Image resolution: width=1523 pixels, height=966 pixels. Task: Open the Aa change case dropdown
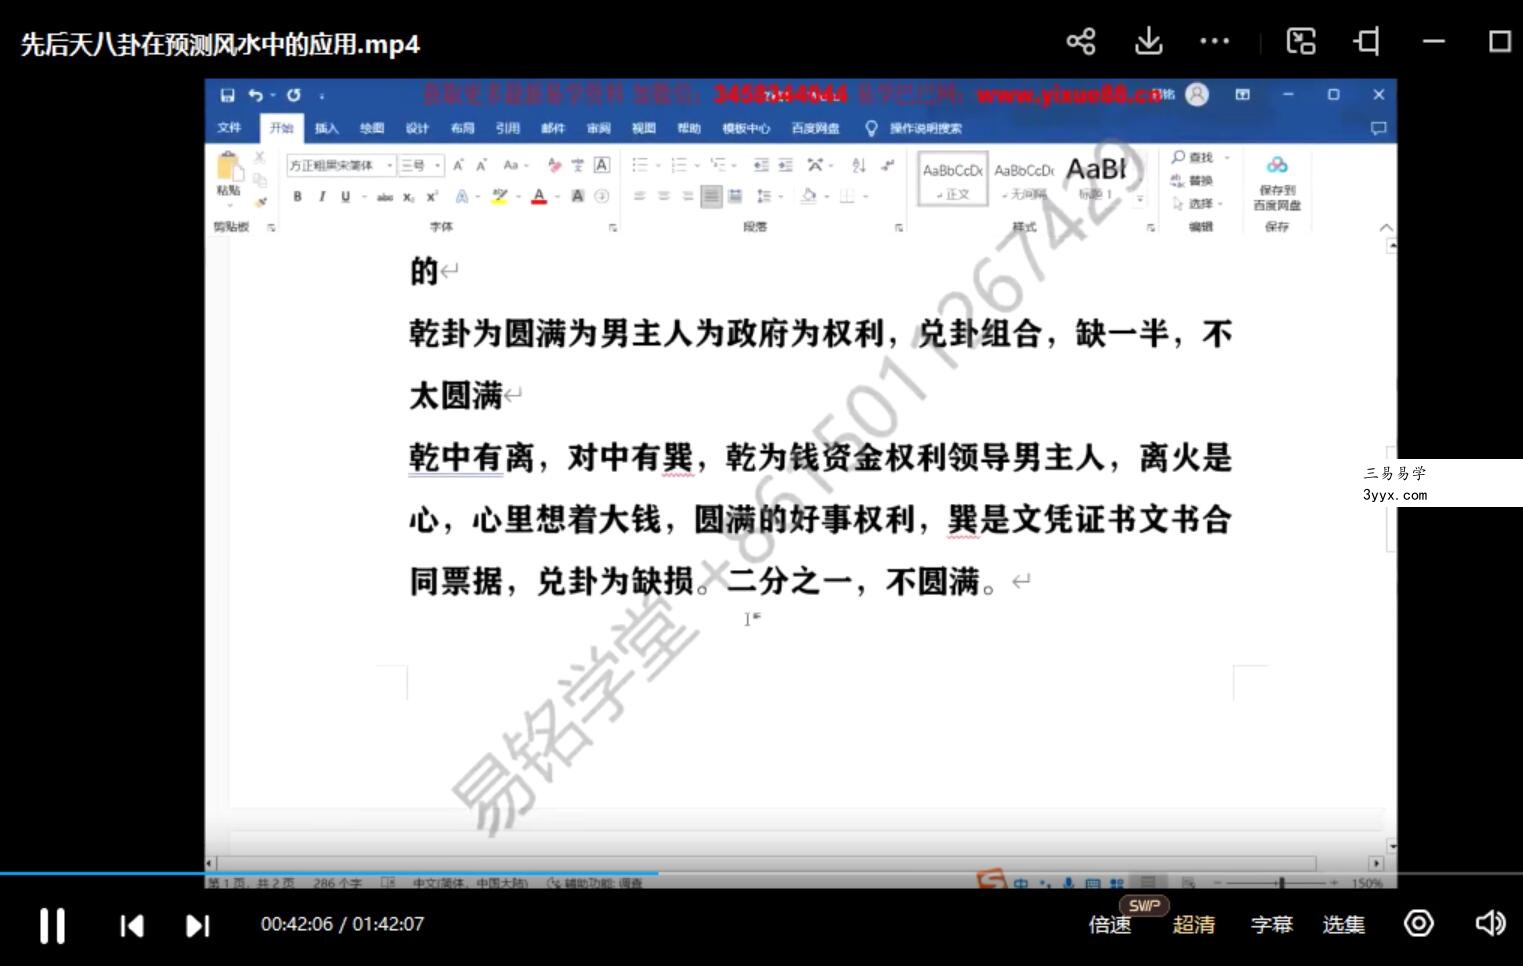(514, 165)
